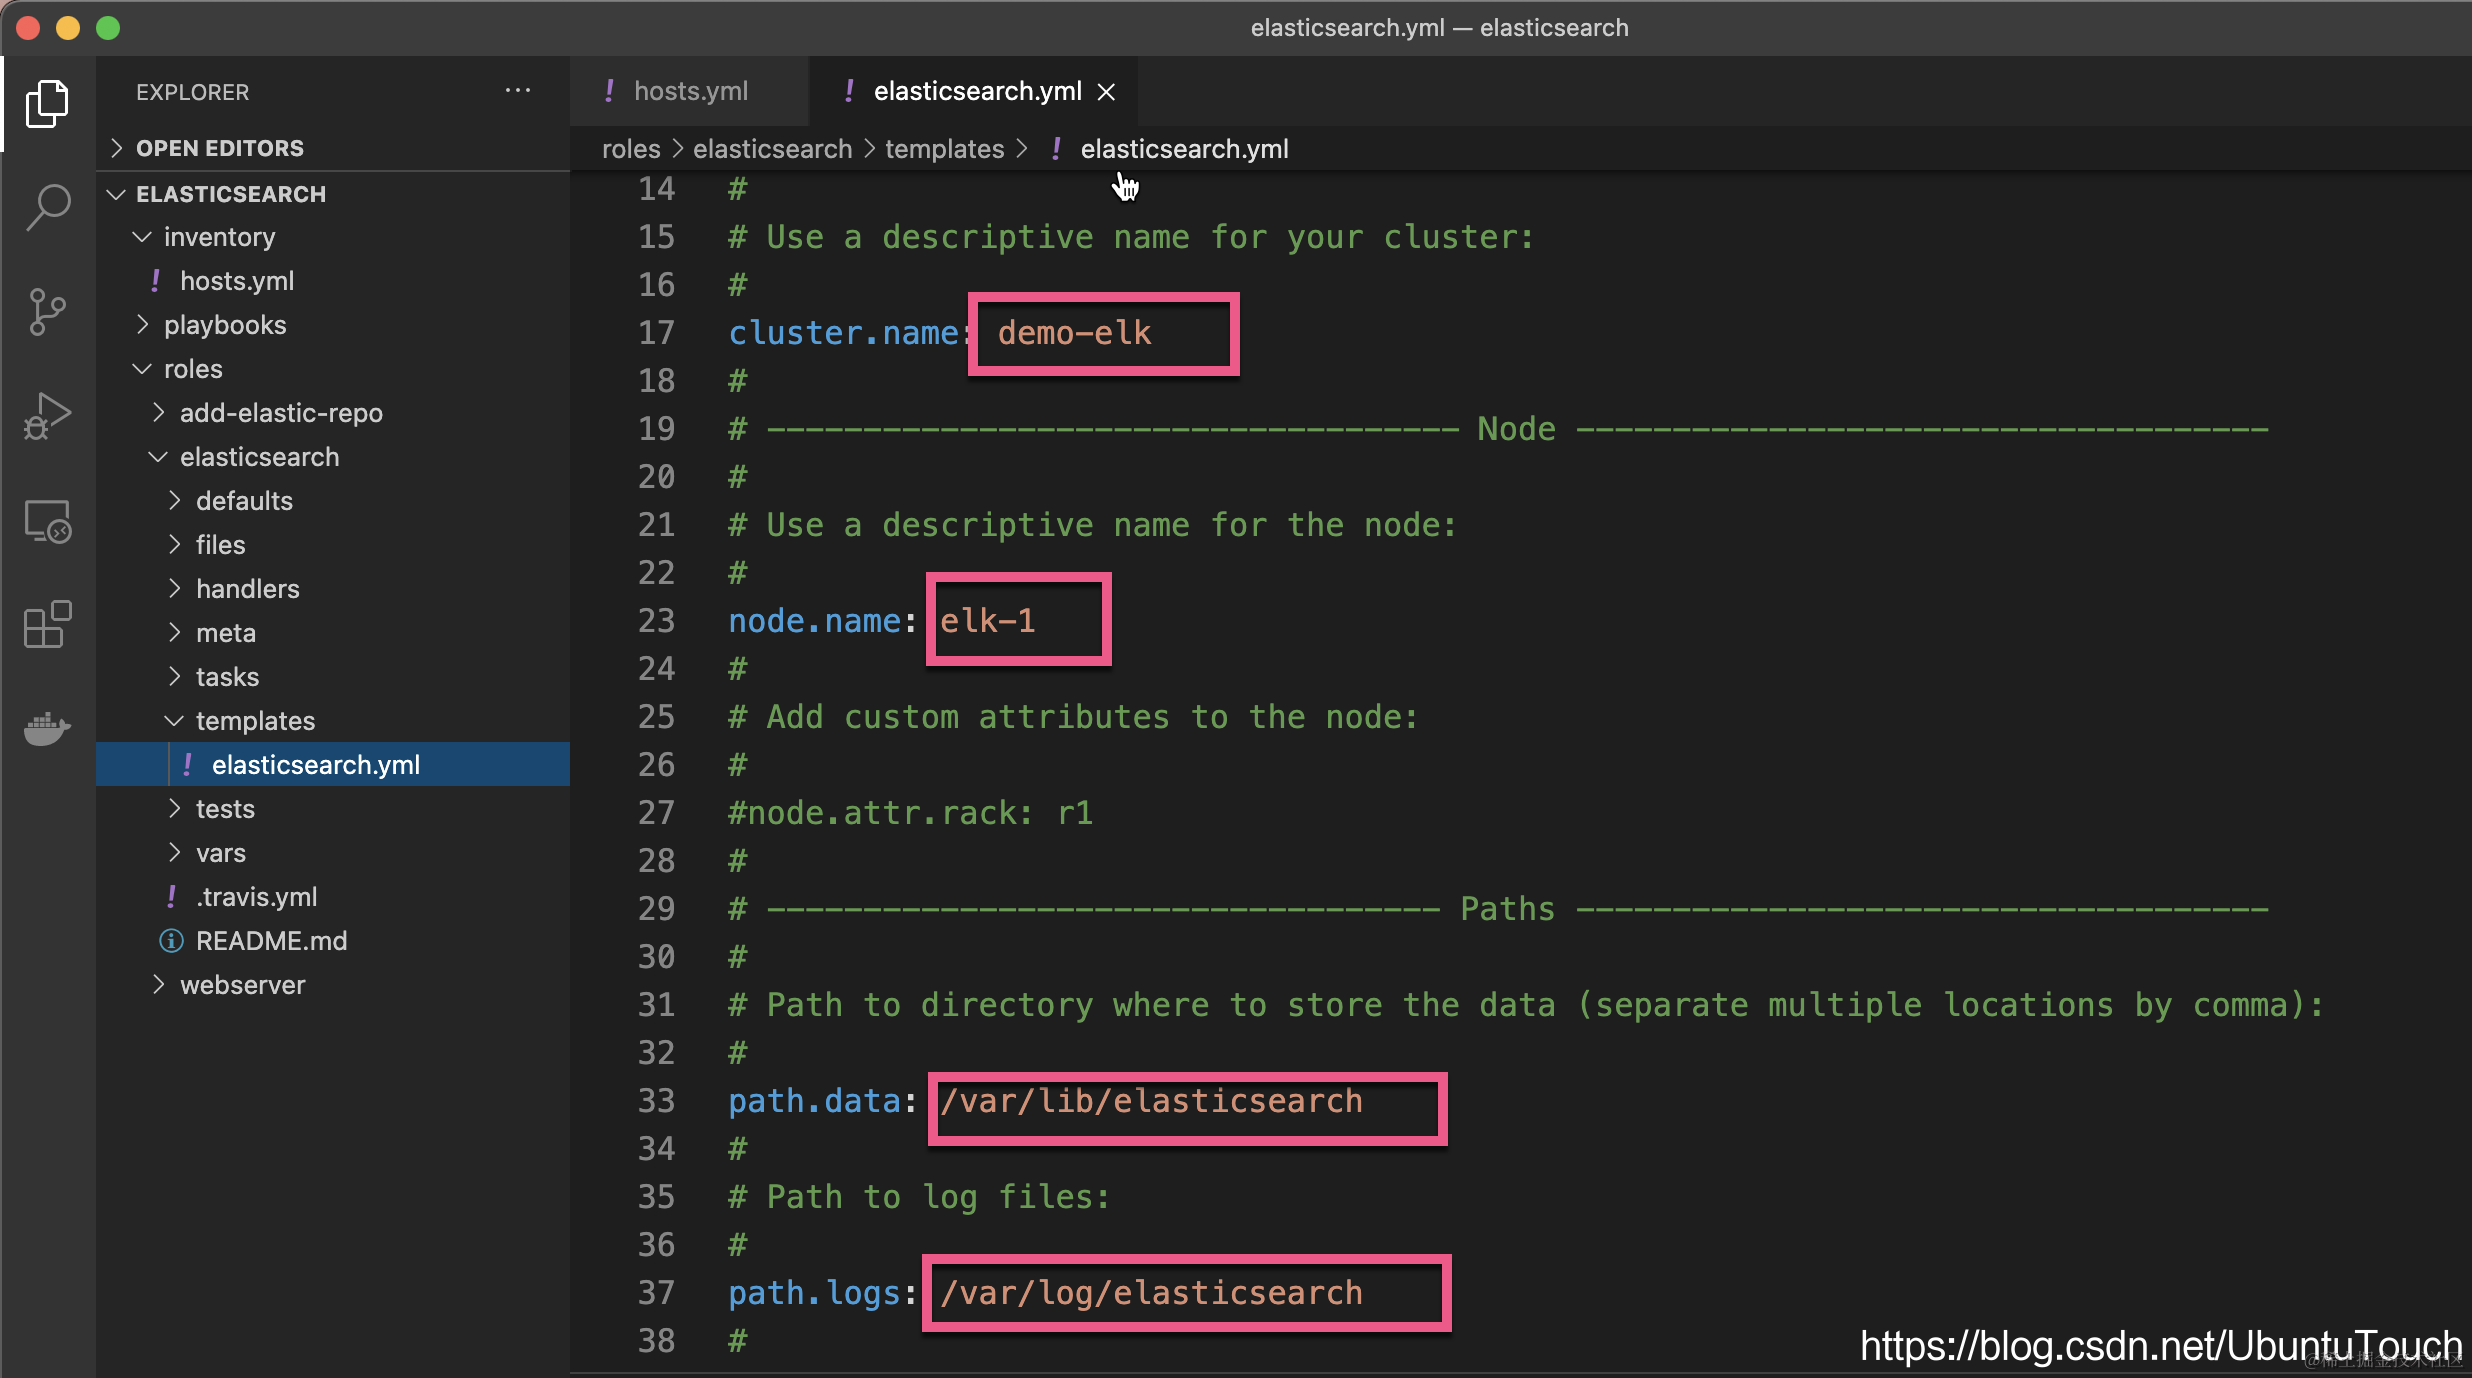Expand the OPEN EDITORS section

tap(219, 148)
